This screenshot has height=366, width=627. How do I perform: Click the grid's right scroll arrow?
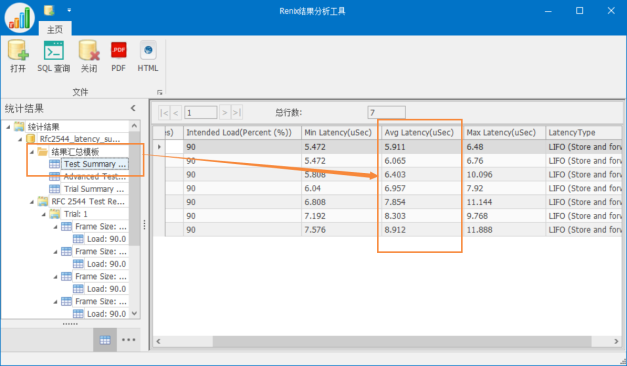click(x=616, y=341)
